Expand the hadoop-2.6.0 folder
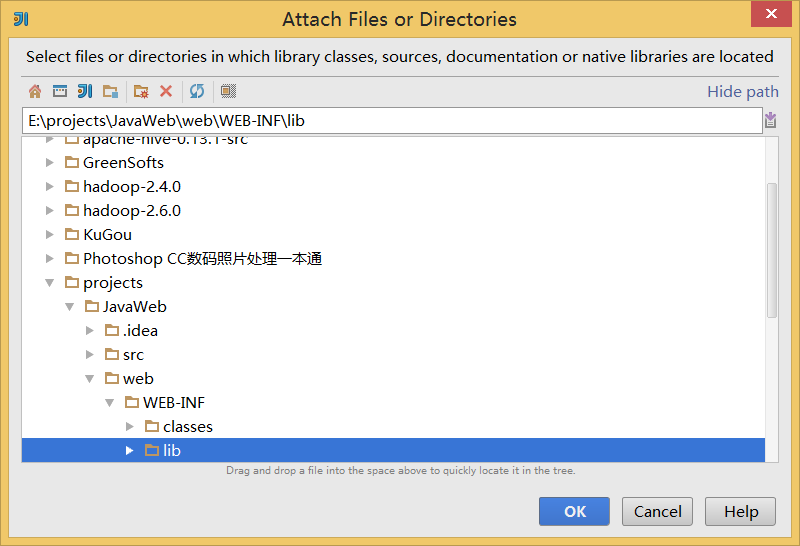The height and width of the screenshot is (546, 800). pos(49,210)
